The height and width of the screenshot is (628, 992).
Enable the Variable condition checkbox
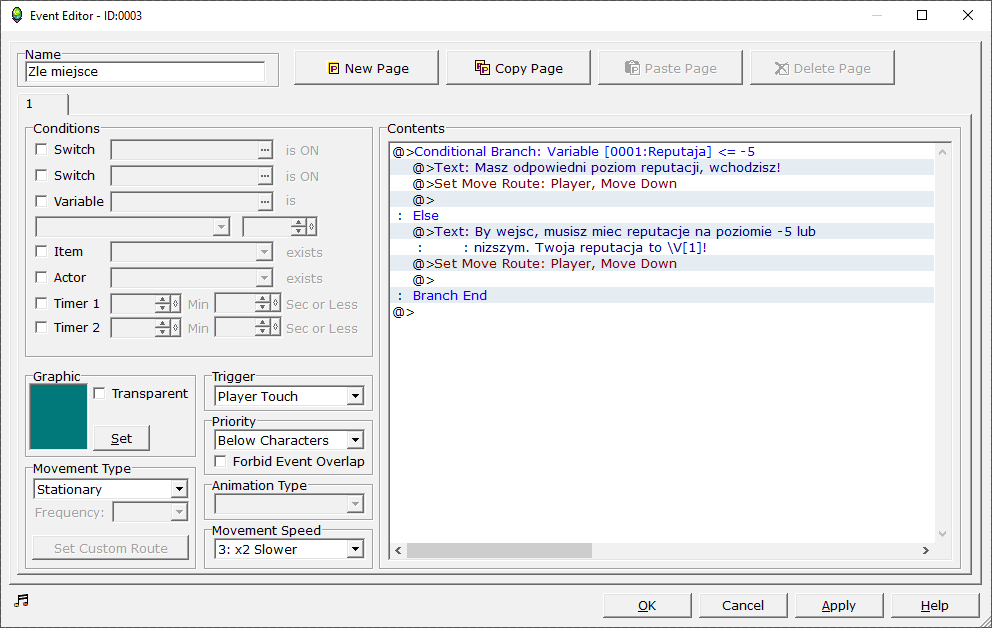coord(42,201)
